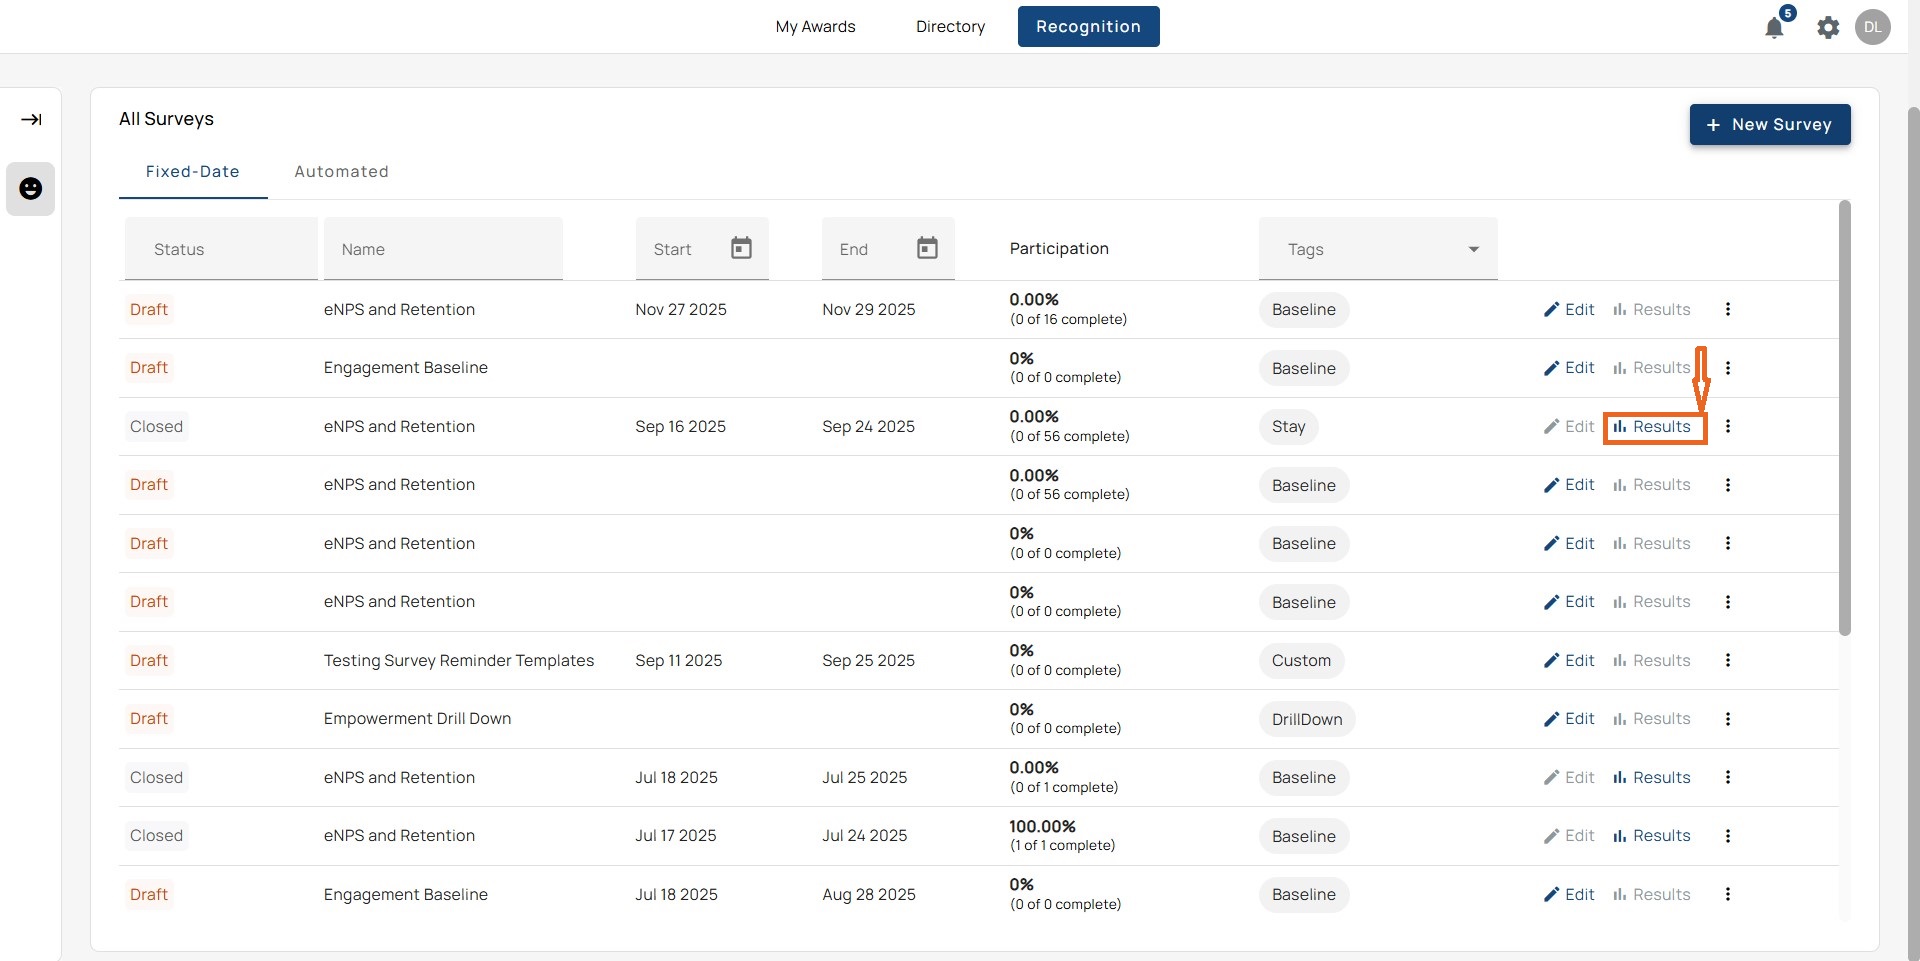Viewport: 1920px width, 961px height.
Task: Click the DrillDown tag chip
Action: point(1307,719)
